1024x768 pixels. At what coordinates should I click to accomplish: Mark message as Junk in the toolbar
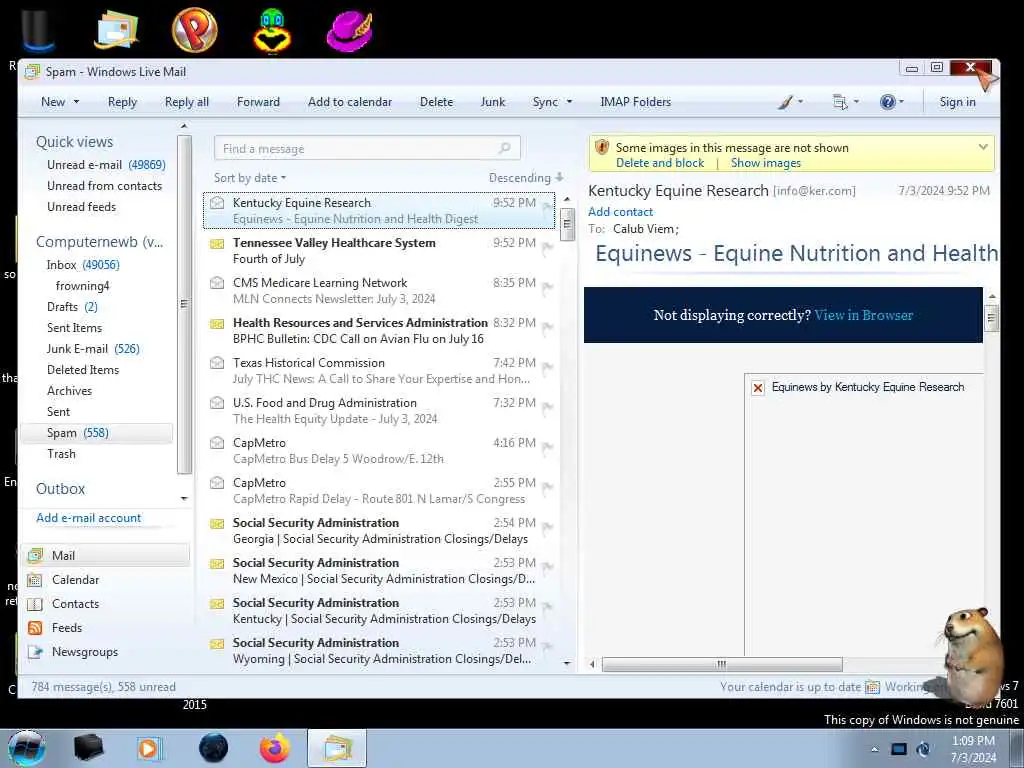tap(492, 102)
